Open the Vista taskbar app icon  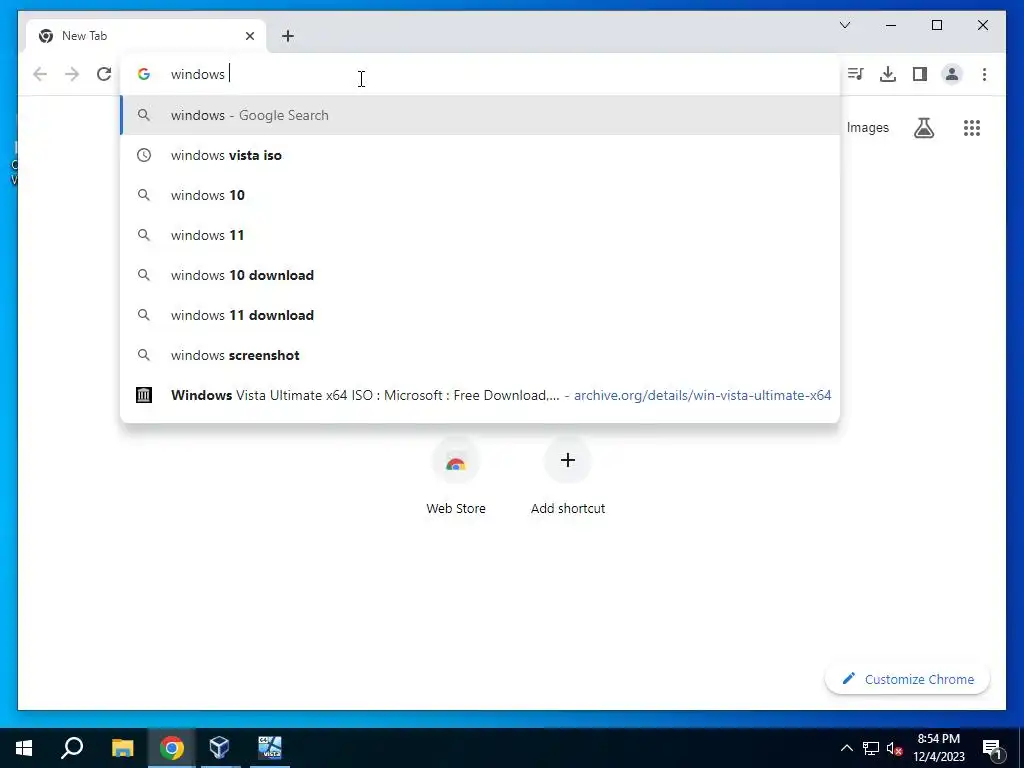coord(270,748)
